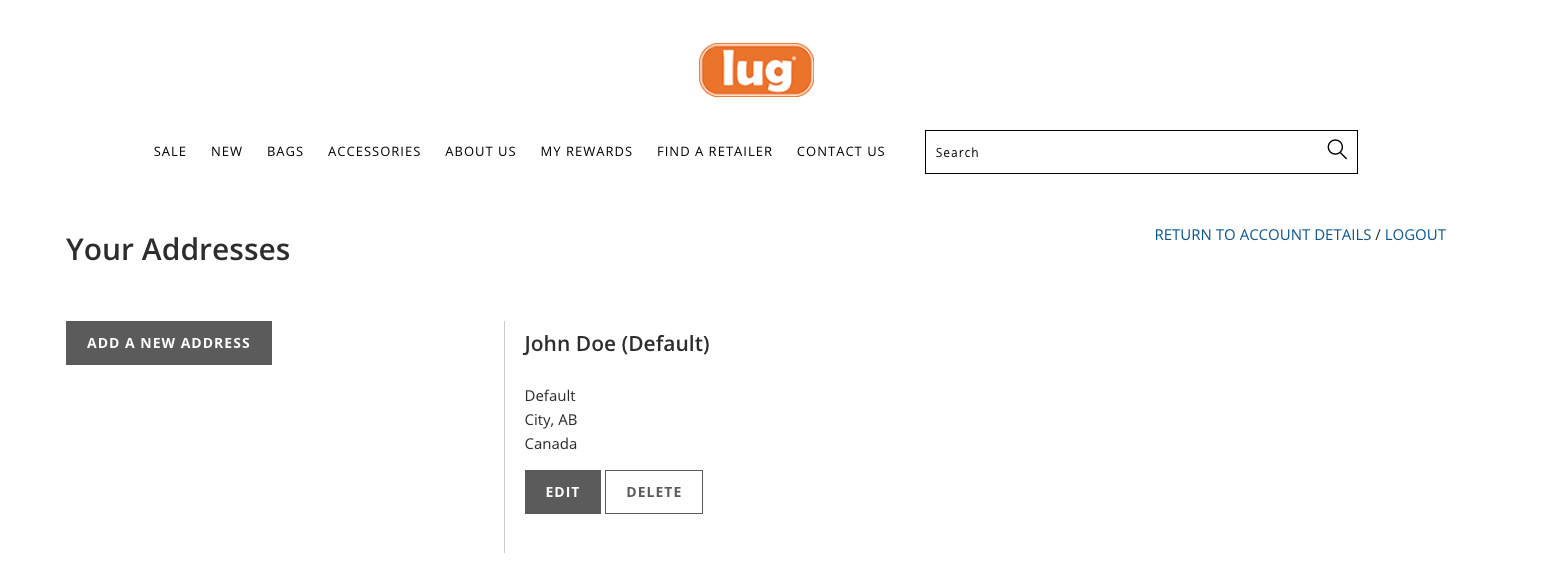Open the BAGS navigation menu
This screenshot has width=1565, height=566.
[x=285, y=152]
